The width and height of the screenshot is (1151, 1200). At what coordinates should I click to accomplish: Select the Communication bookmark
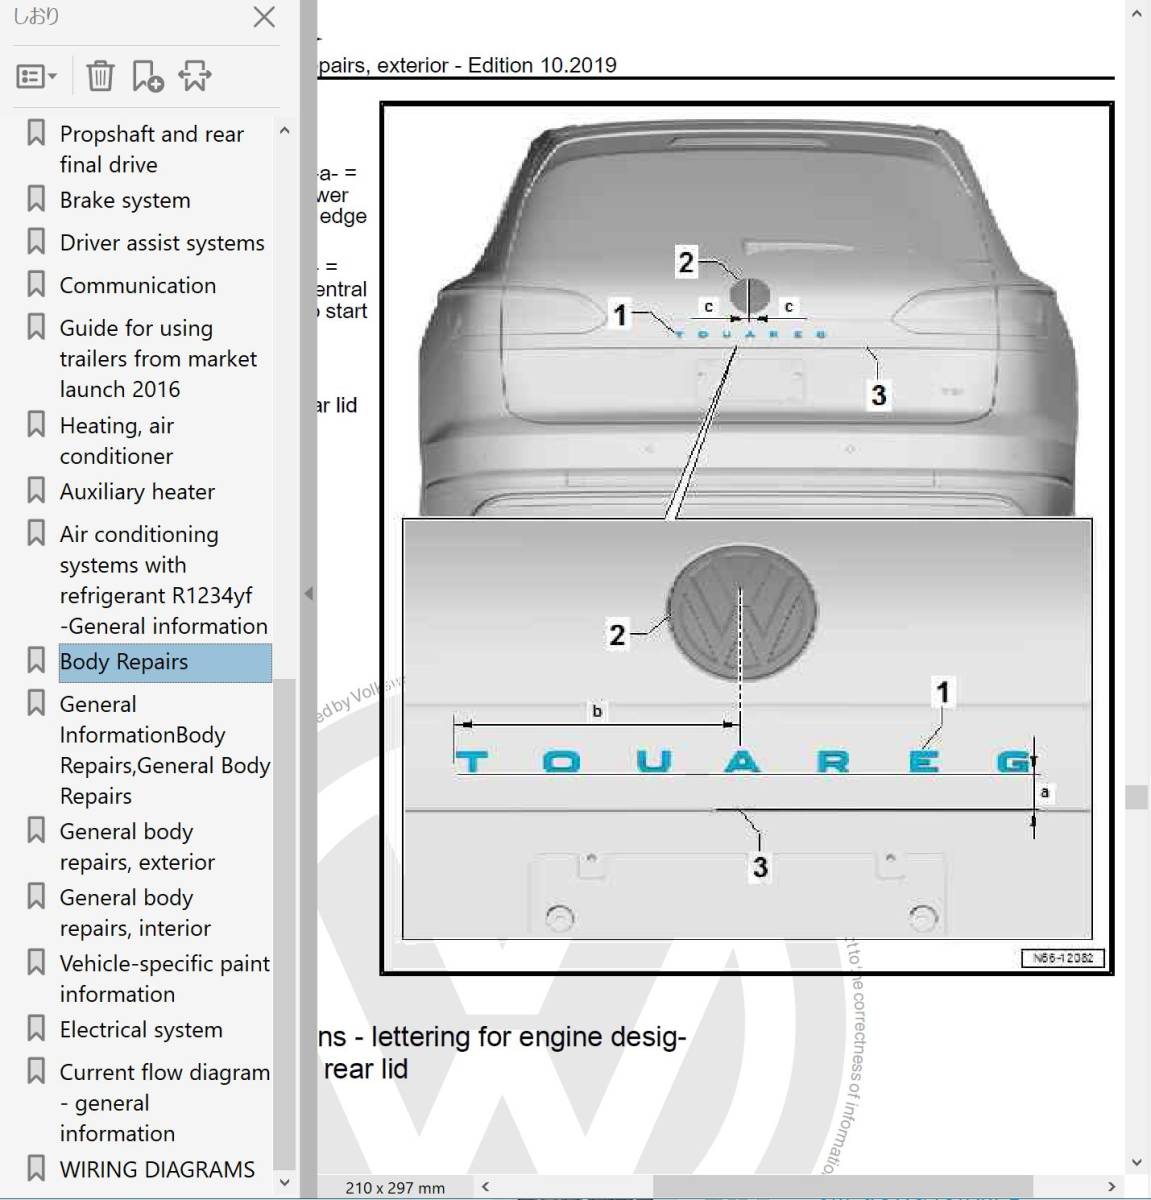click(138, 285)
